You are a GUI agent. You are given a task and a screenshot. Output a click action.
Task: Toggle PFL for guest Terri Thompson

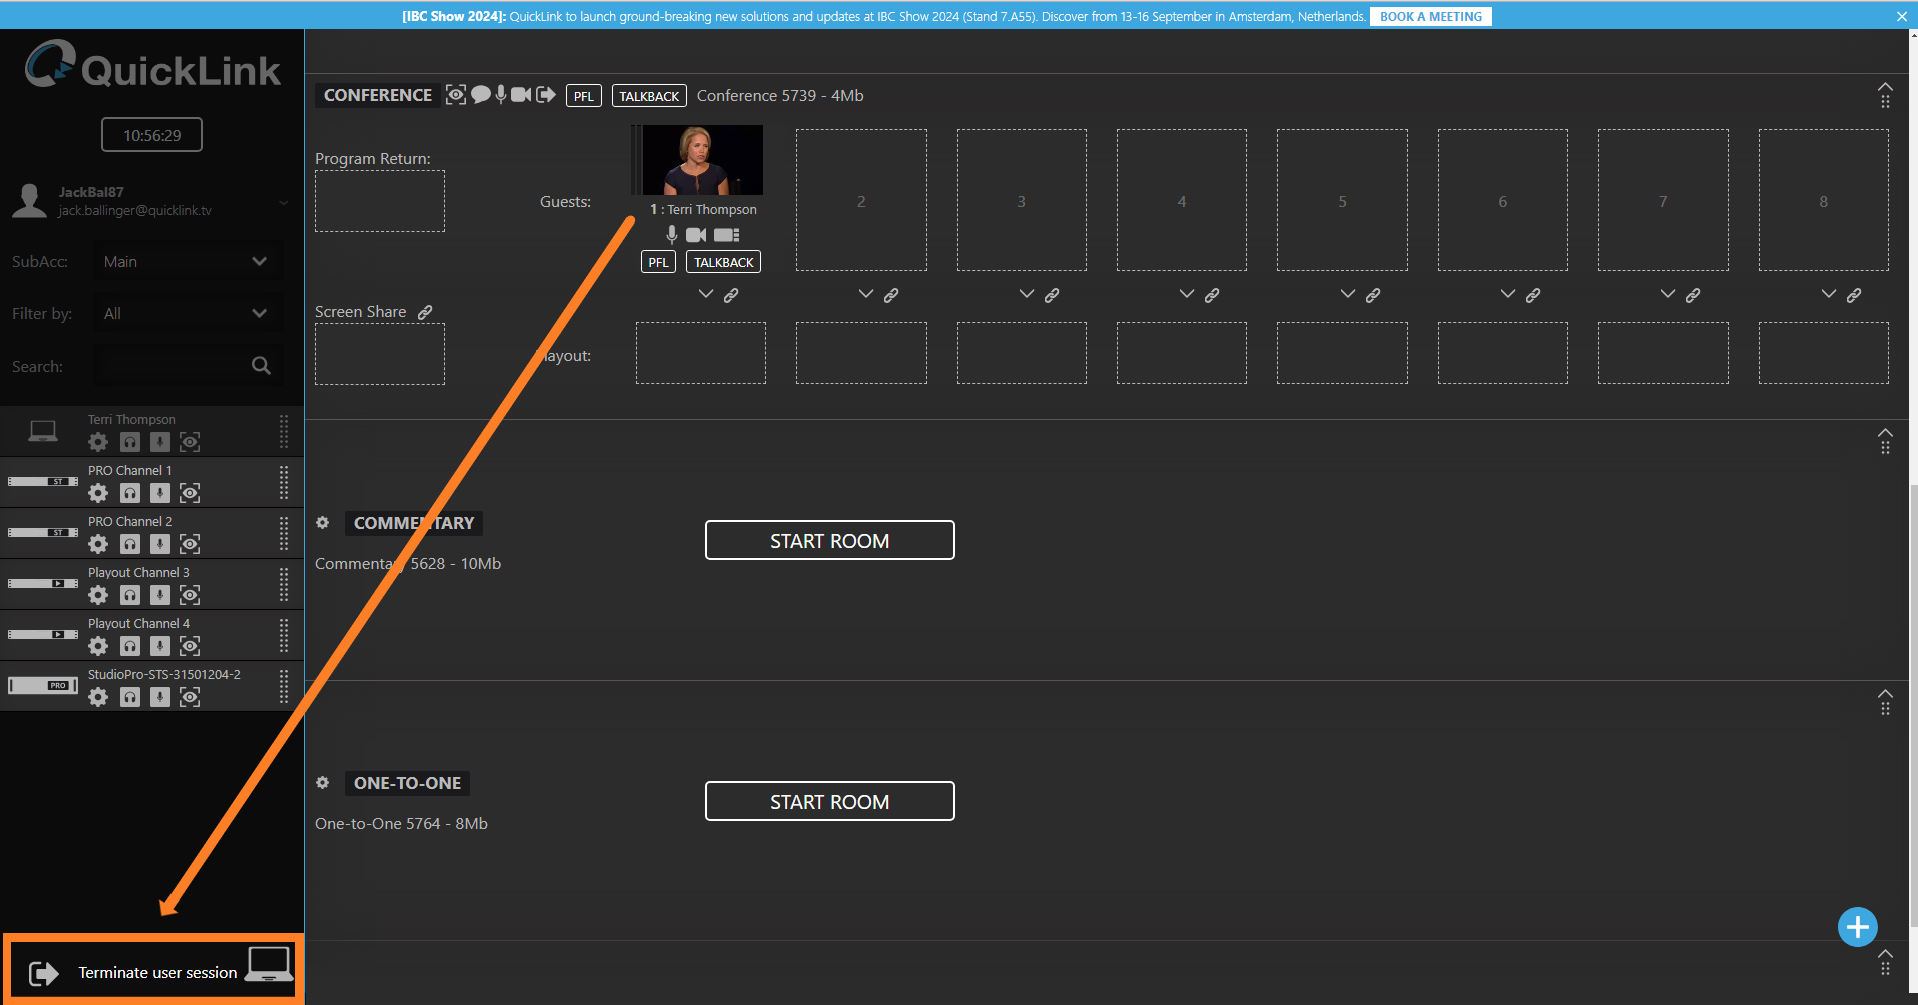(x=658, y=262)
